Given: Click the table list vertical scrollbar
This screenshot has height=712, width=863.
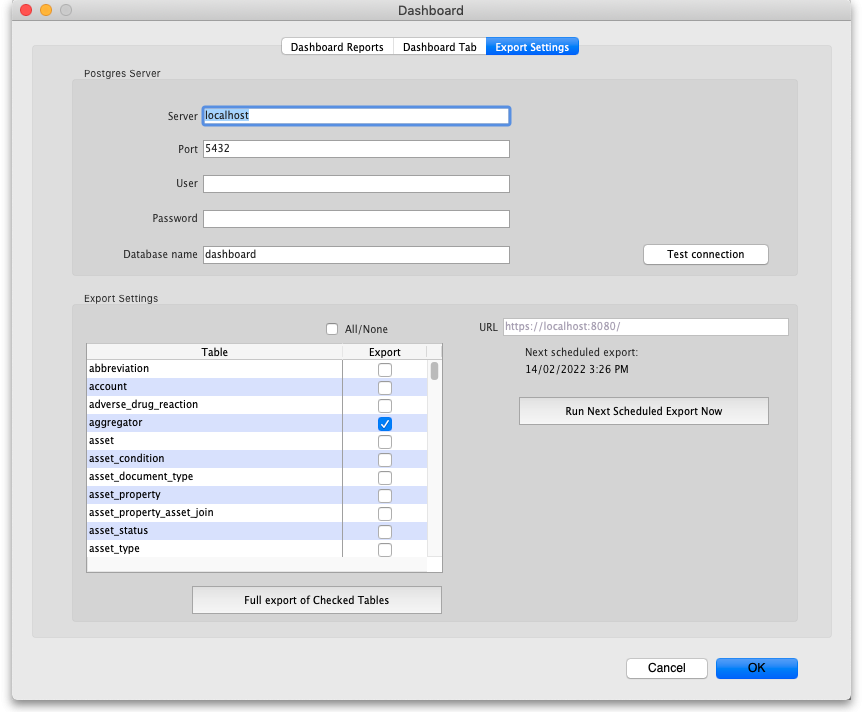Looking at the screenshot, I should click(x=435, y=372).
